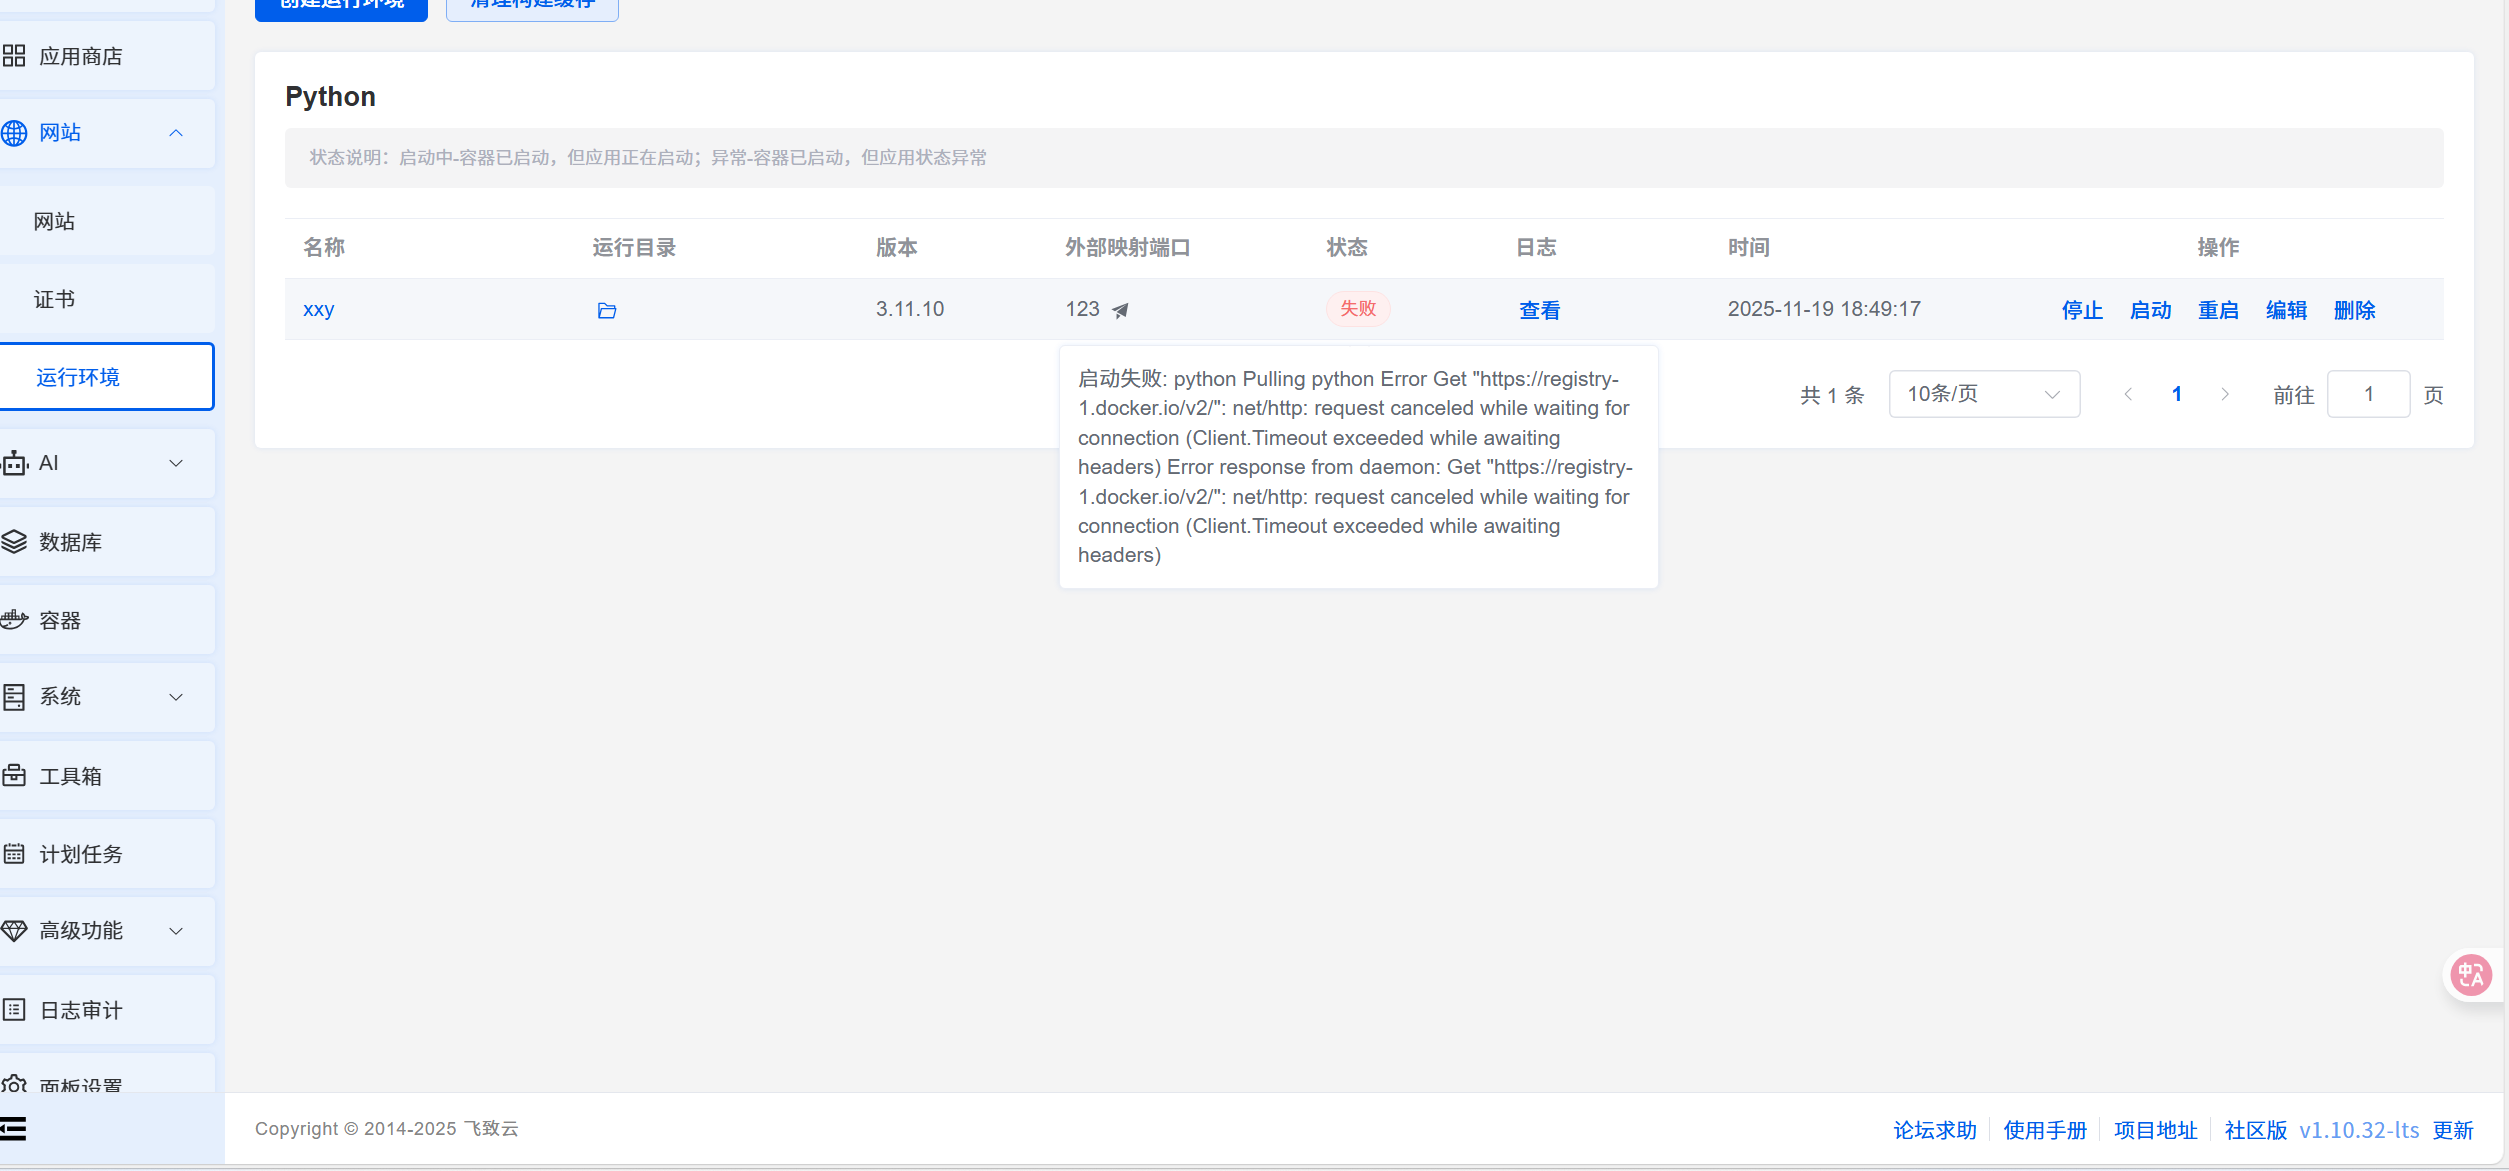The width and height of the screenshot is (2509, 1171).
Task: Click the 查看 log link
Action: point(1539,310)
